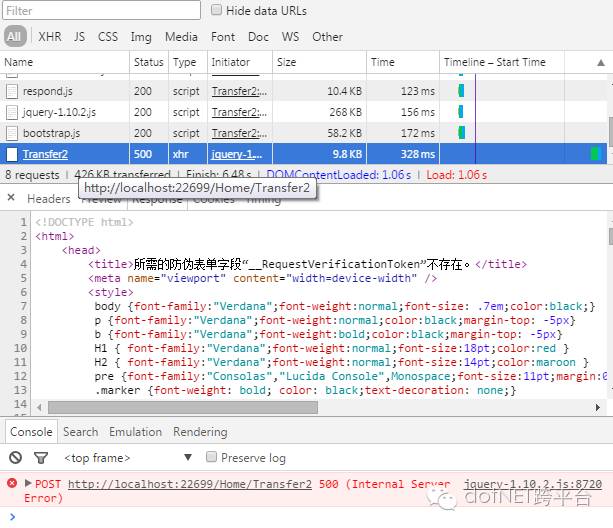
Task: Click the right arrow of horizontal scrollbar
Action: tap(597, 408)
